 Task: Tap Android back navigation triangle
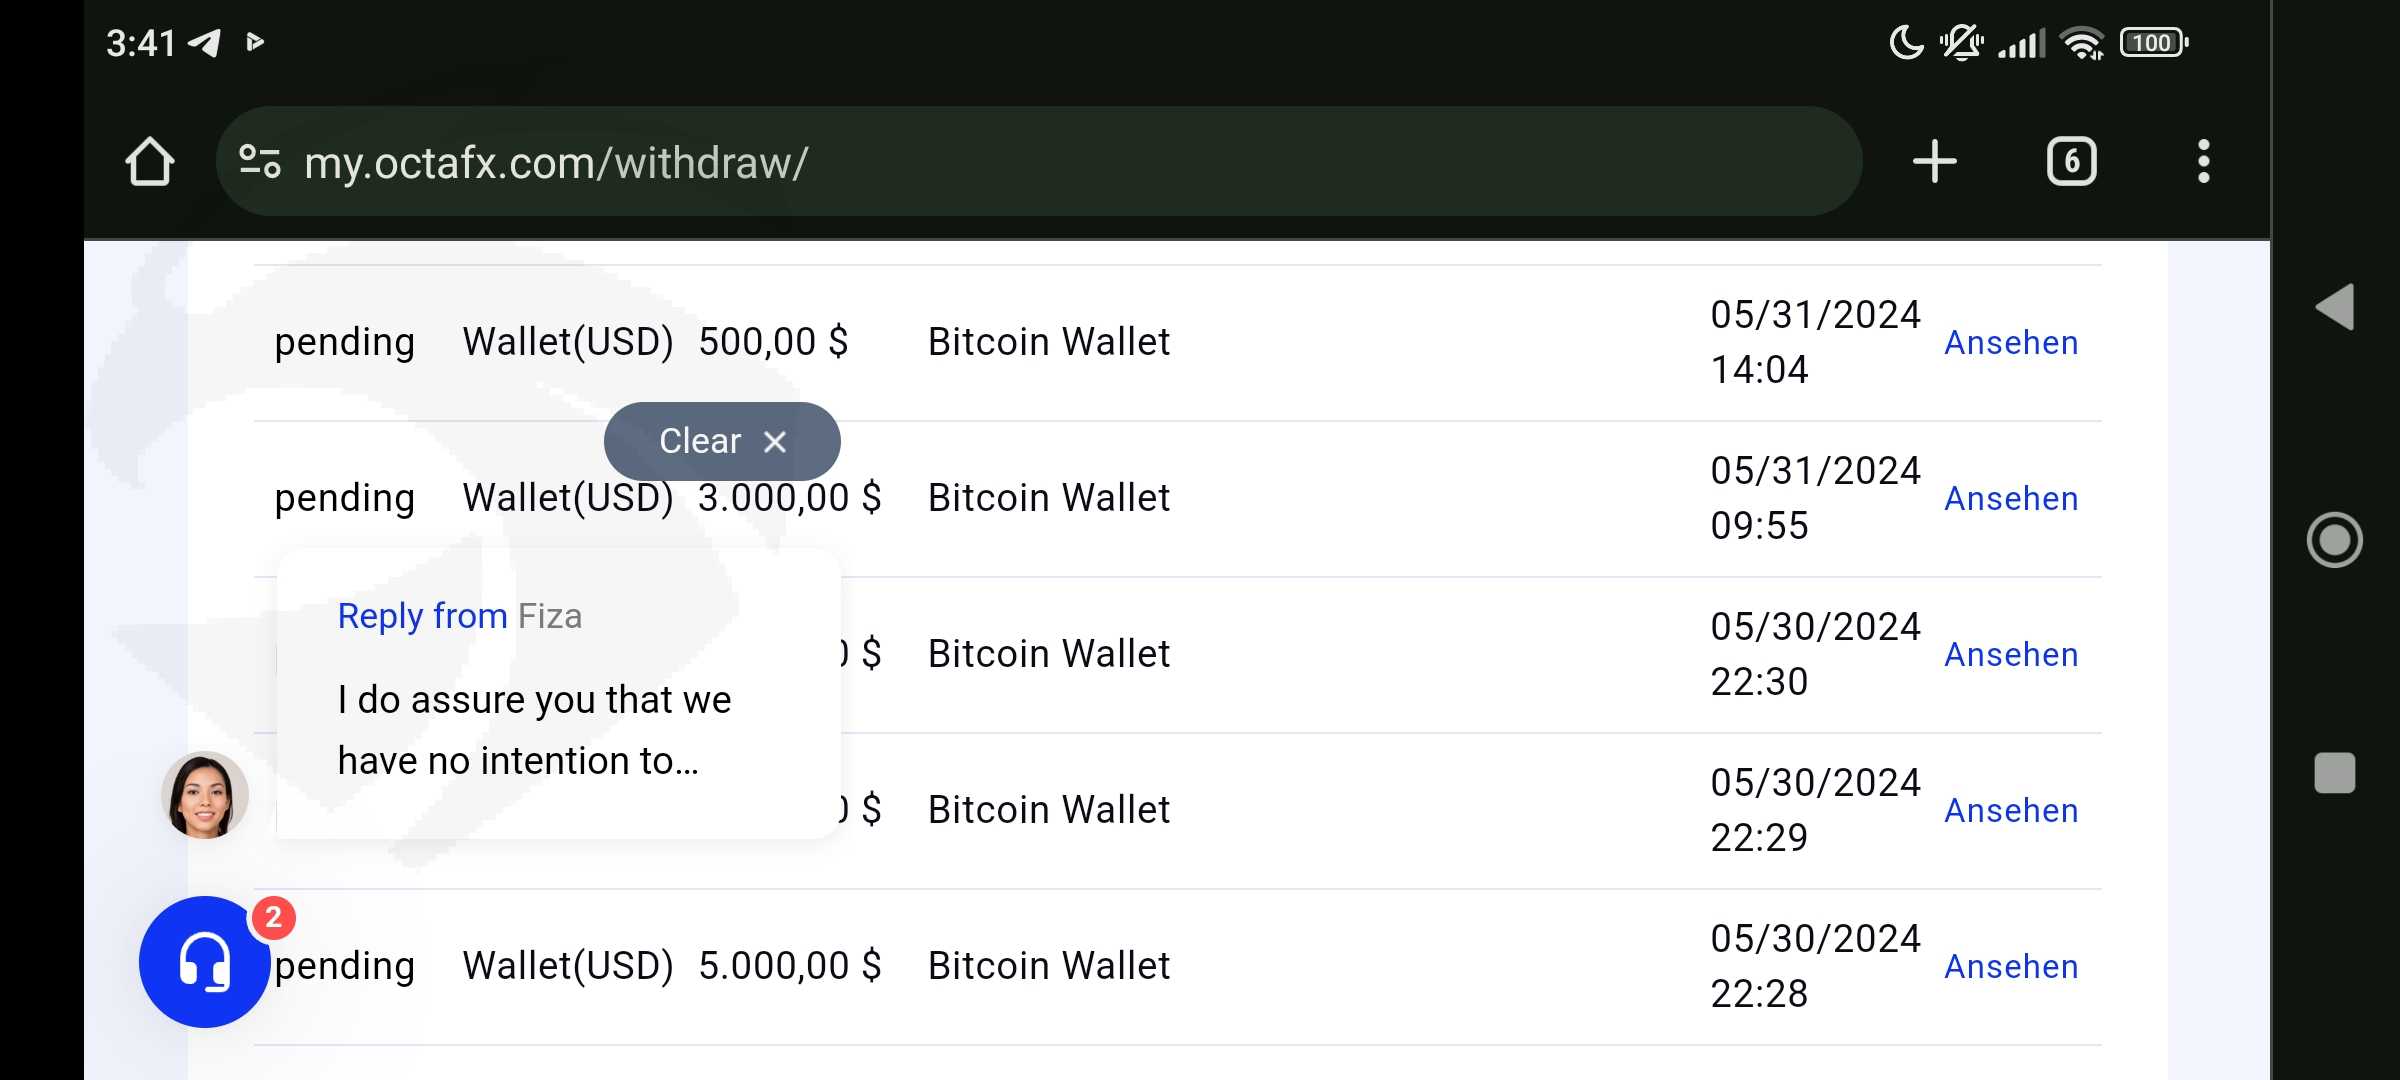(2335, 307)
